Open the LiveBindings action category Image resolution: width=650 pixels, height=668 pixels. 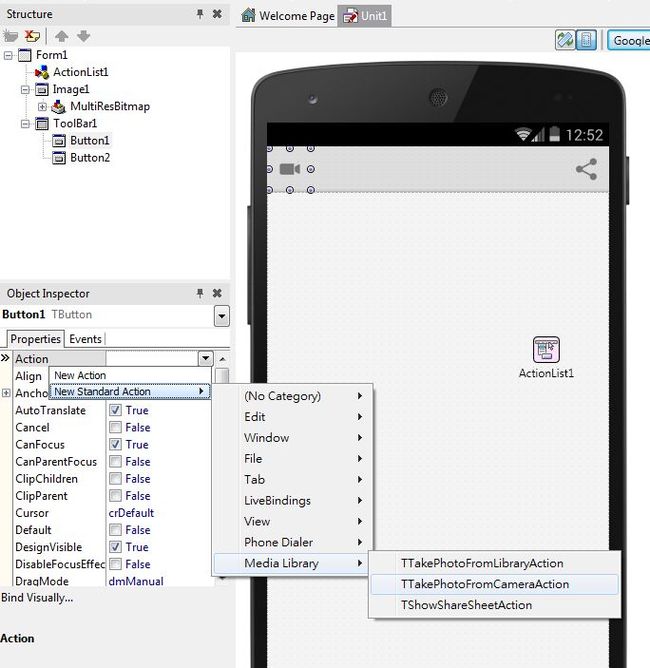[x=292, y=500]
